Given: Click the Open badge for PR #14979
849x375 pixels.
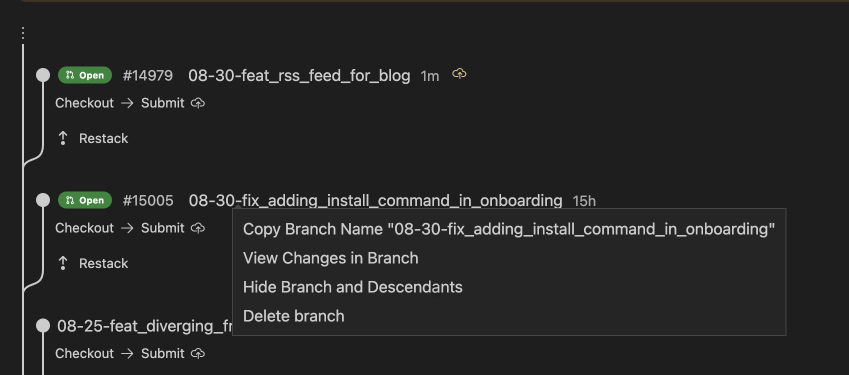Looking at the screenshot, I should pyautogui.click(x=85, y=75).
